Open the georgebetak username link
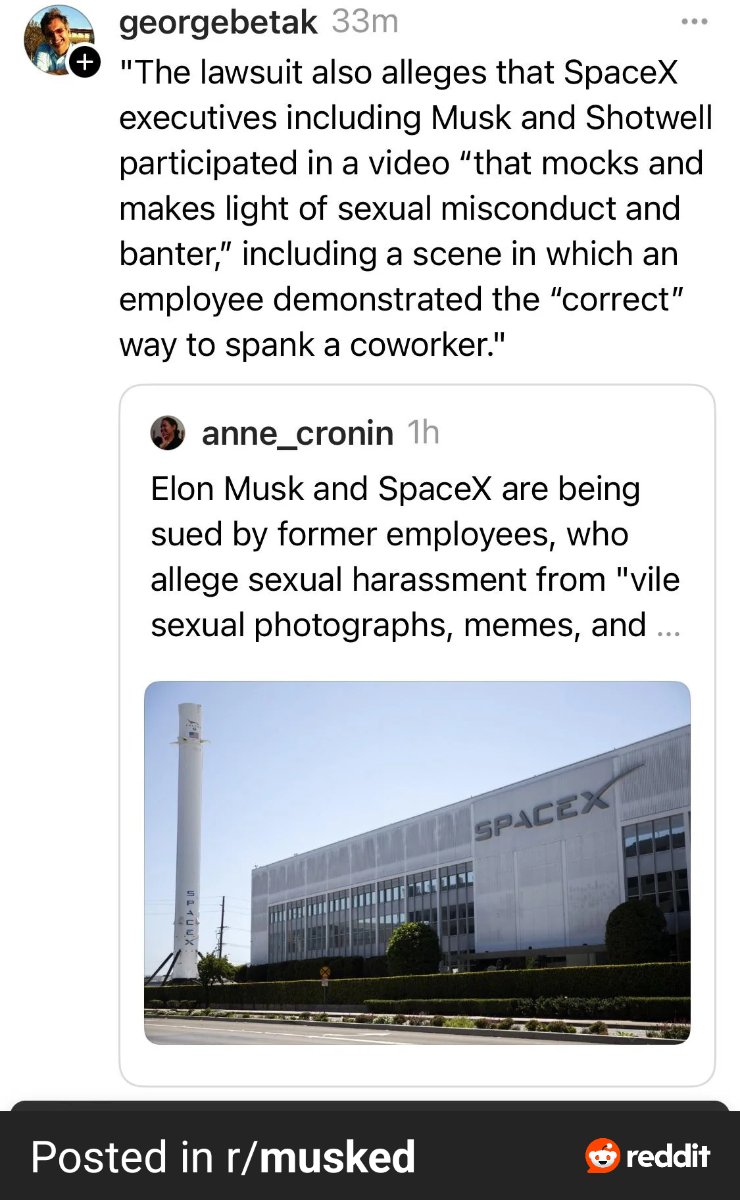This screenshot has width=740, height=1200. tap(219, 22)
